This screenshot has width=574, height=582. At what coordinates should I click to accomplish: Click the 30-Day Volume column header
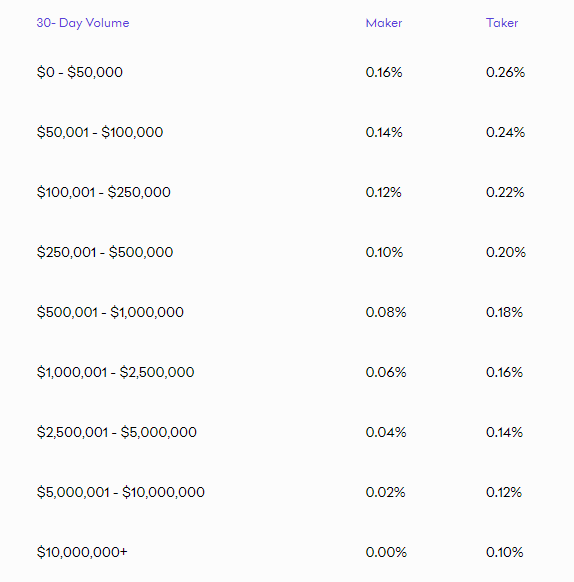coord(83,23)
